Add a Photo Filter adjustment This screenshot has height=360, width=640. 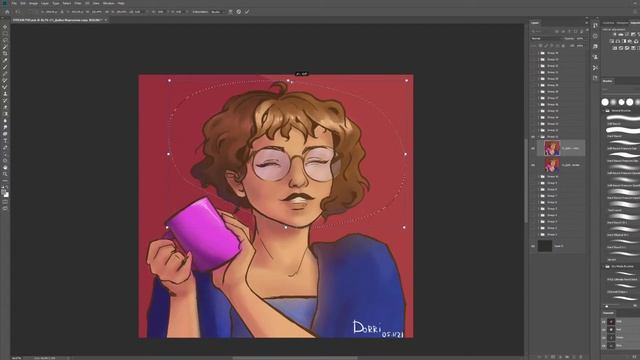630,41
